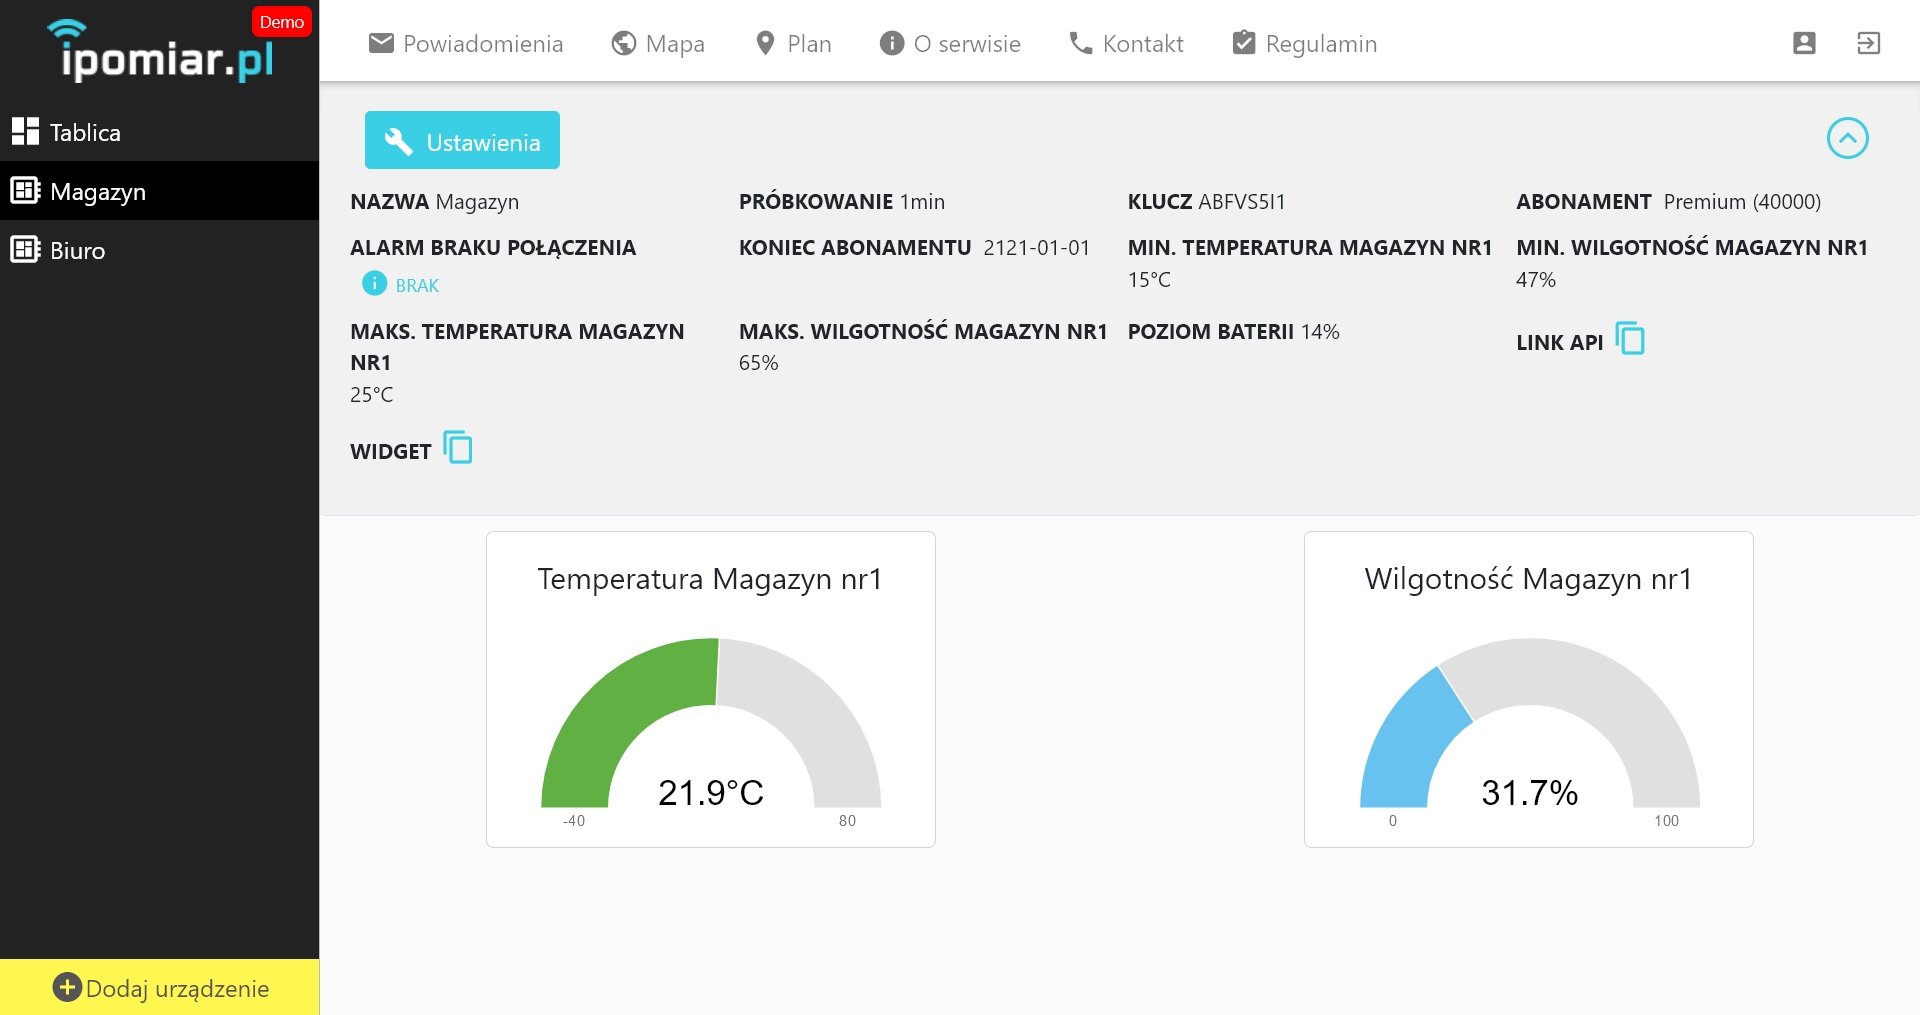Click the WIDGET label
The image size is (1920, 1015).
[x=391, y=452]
